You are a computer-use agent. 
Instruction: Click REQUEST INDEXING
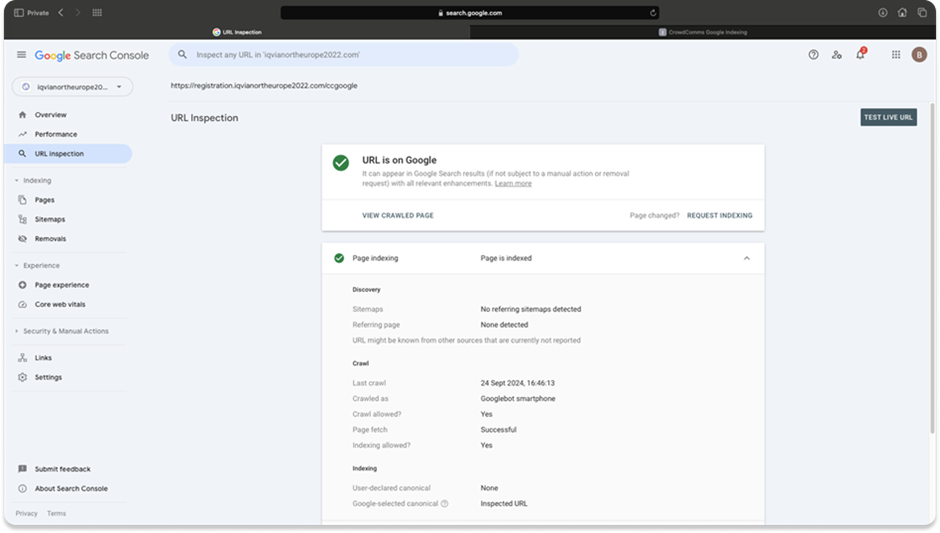(x=719, y=215)
